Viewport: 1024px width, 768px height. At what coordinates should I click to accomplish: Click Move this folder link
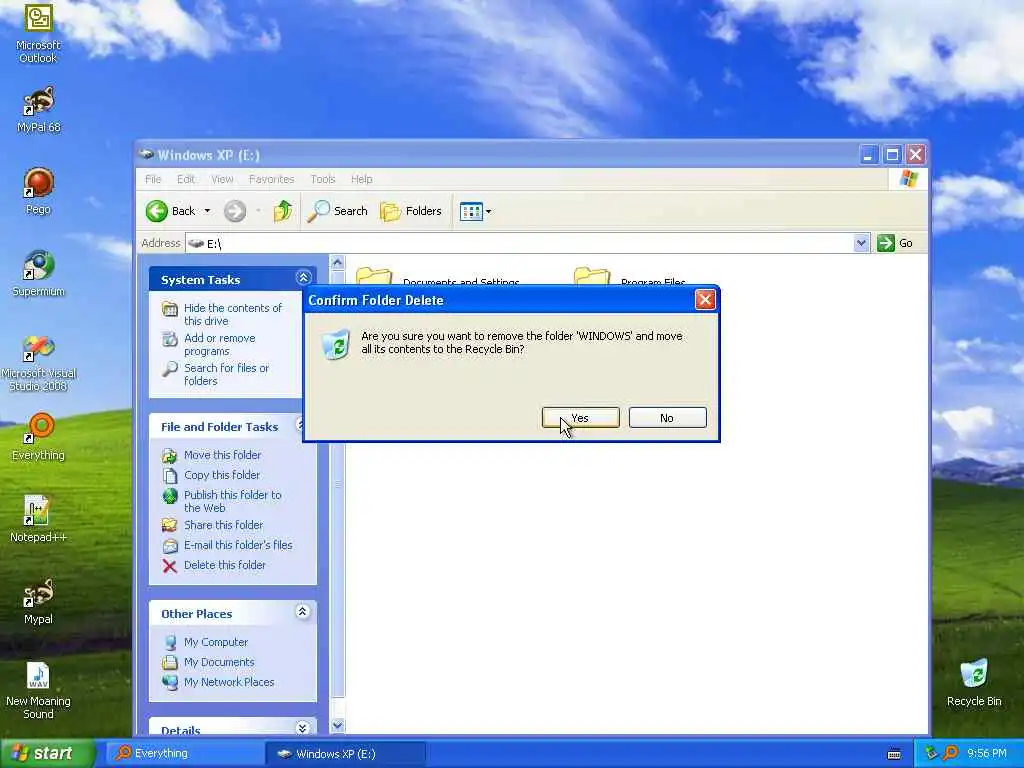222,455
